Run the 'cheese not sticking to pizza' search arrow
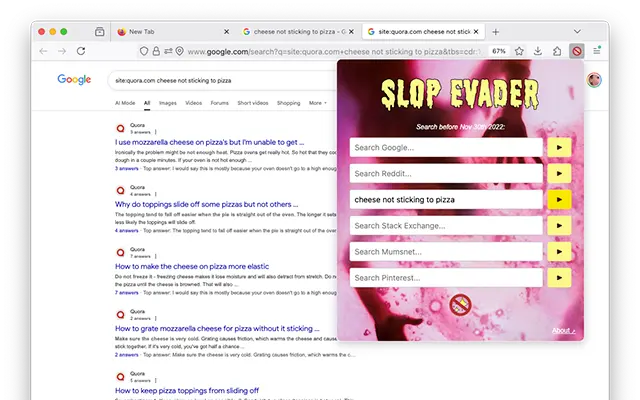This screenshot has height=400, width=640. pos(559,200)
